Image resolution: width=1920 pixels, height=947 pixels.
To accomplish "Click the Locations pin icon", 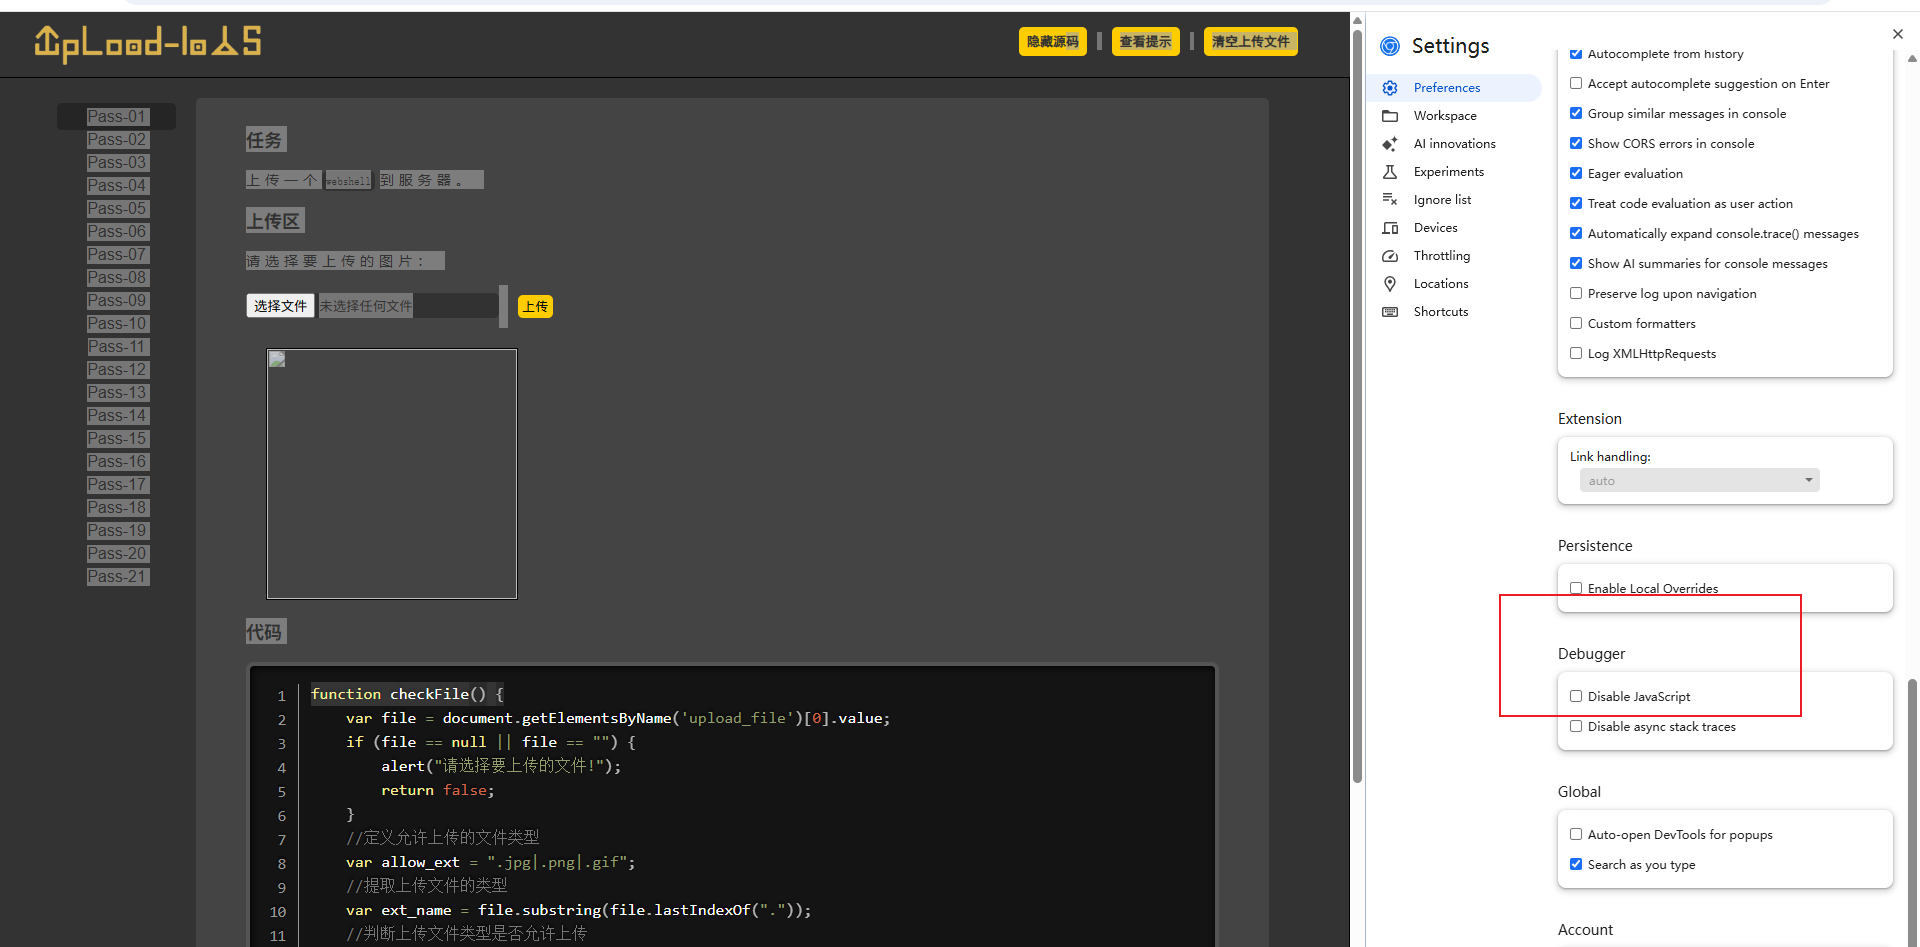I will [x=1390, y=284].
